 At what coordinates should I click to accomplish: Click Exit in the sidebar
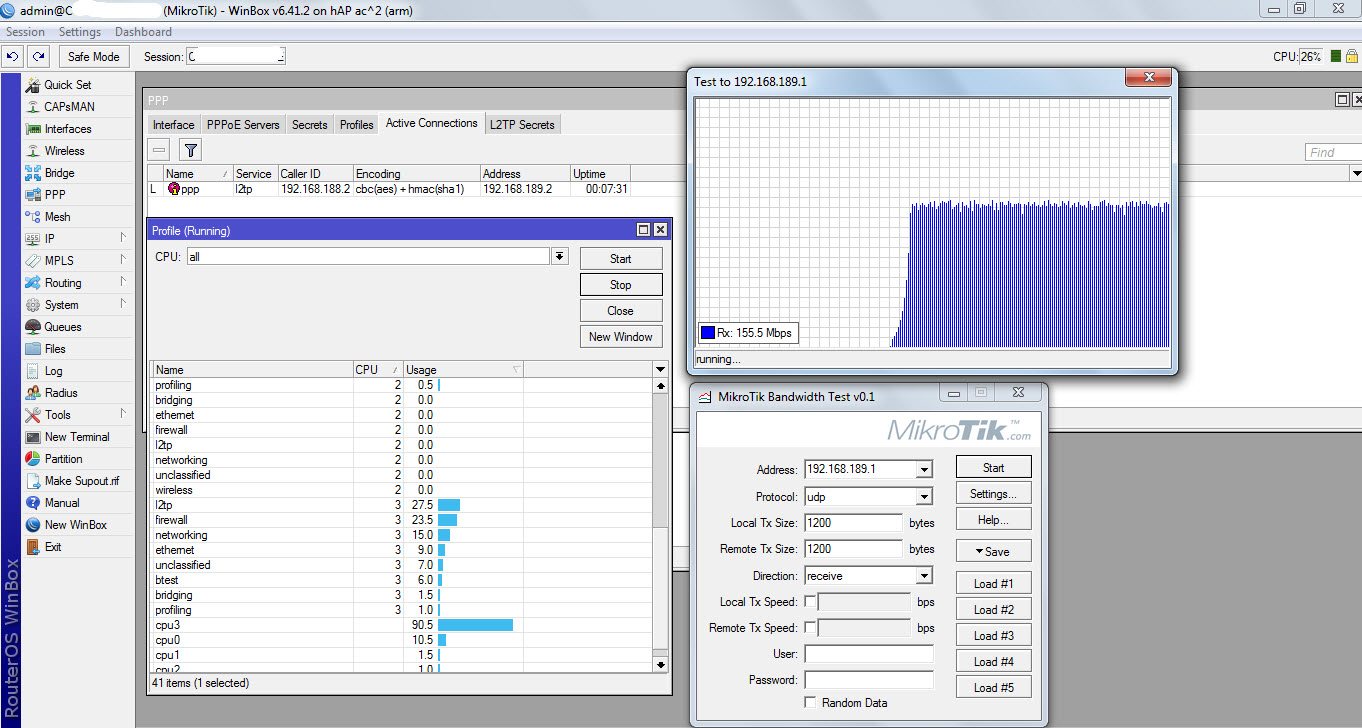pos(53,547)
